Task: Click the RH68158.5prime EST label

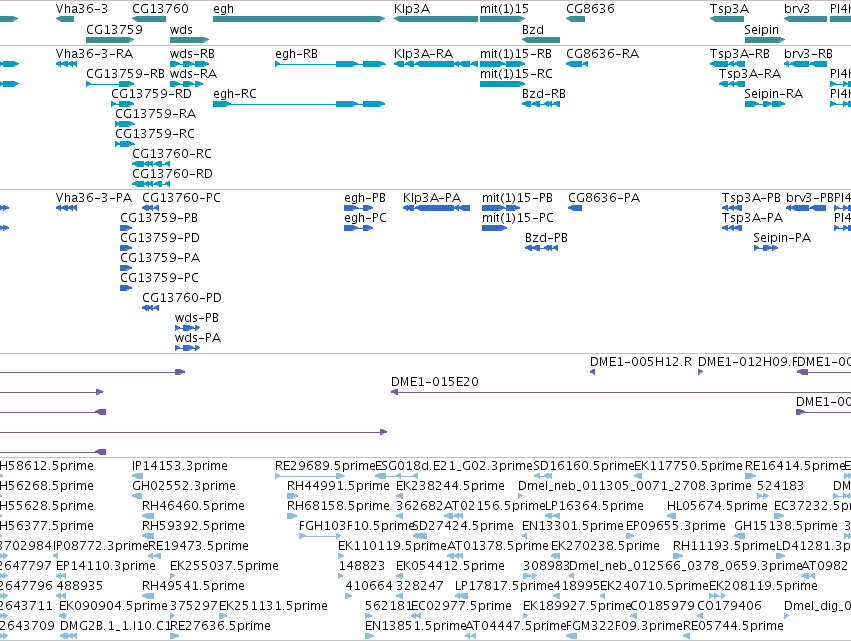Action: point(338,505)
